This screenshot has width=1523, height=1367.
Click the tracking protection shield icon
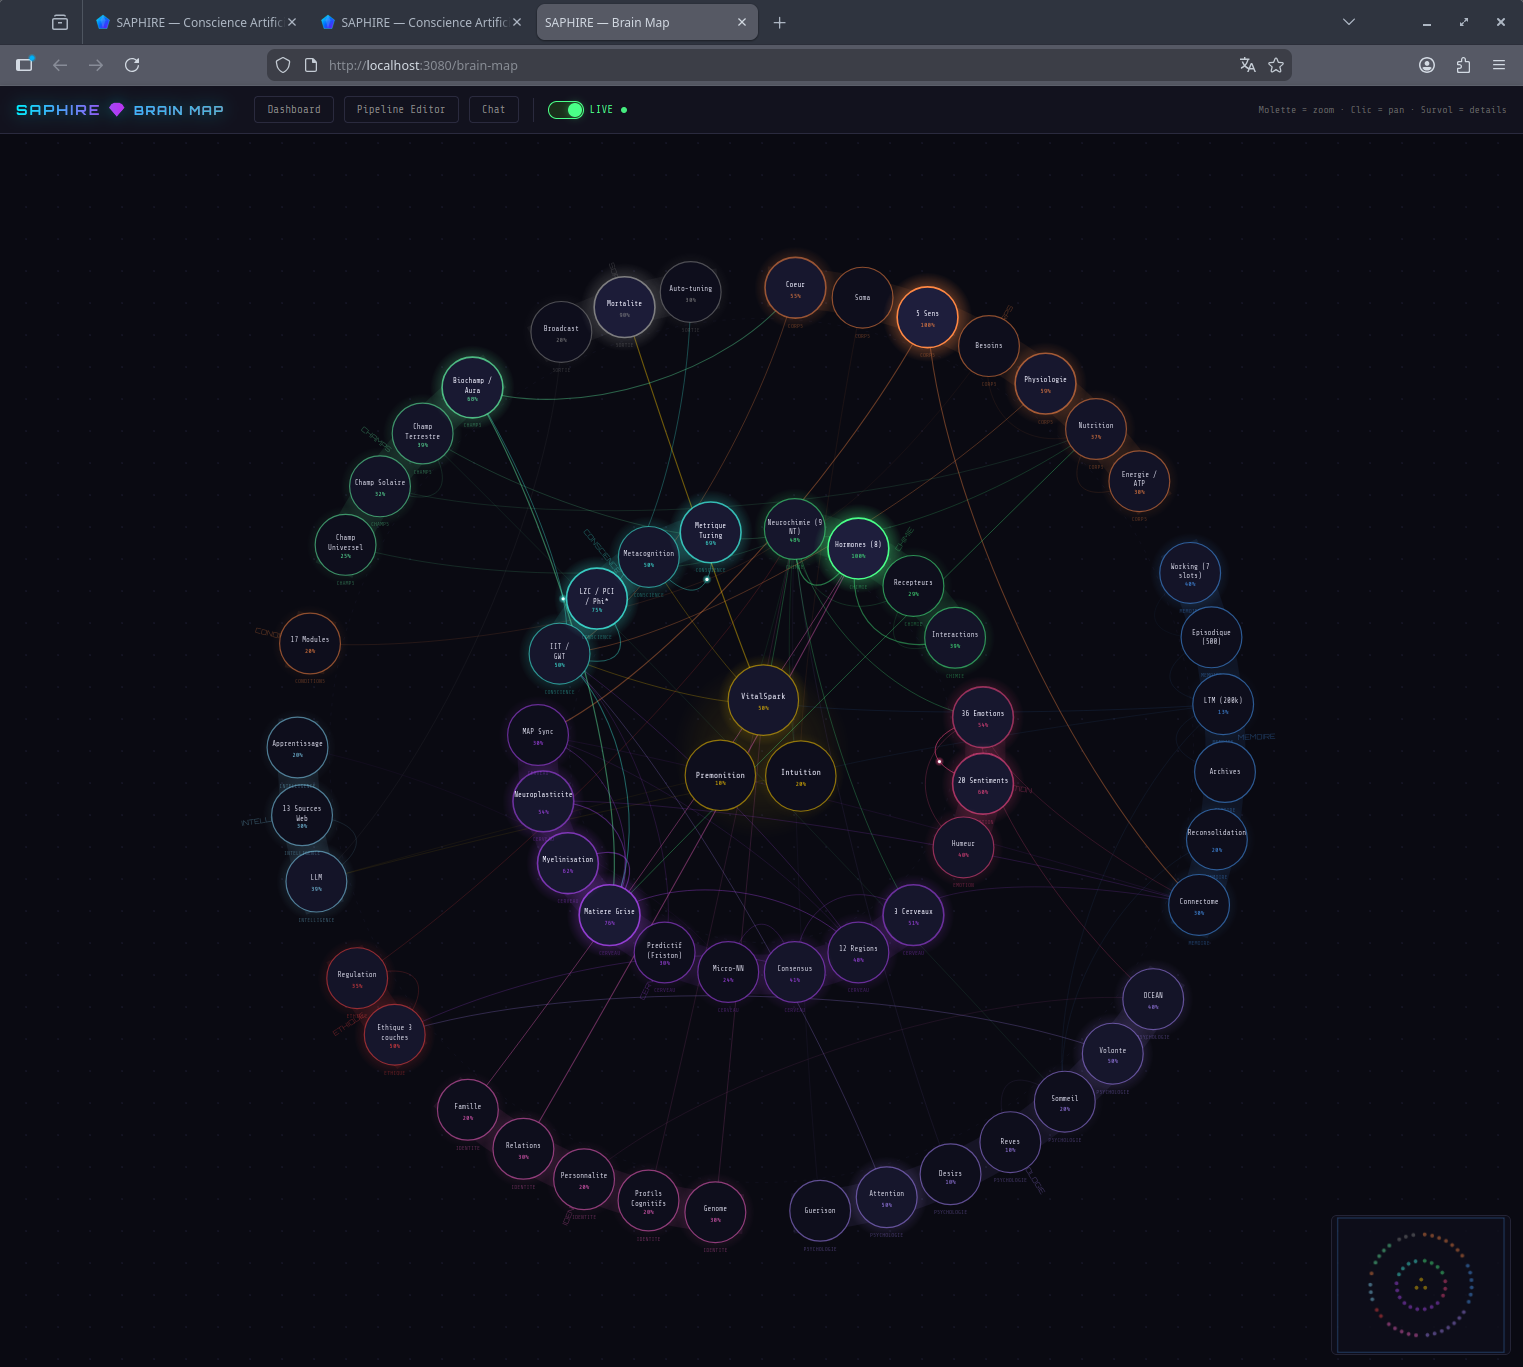tap(283, 65)
